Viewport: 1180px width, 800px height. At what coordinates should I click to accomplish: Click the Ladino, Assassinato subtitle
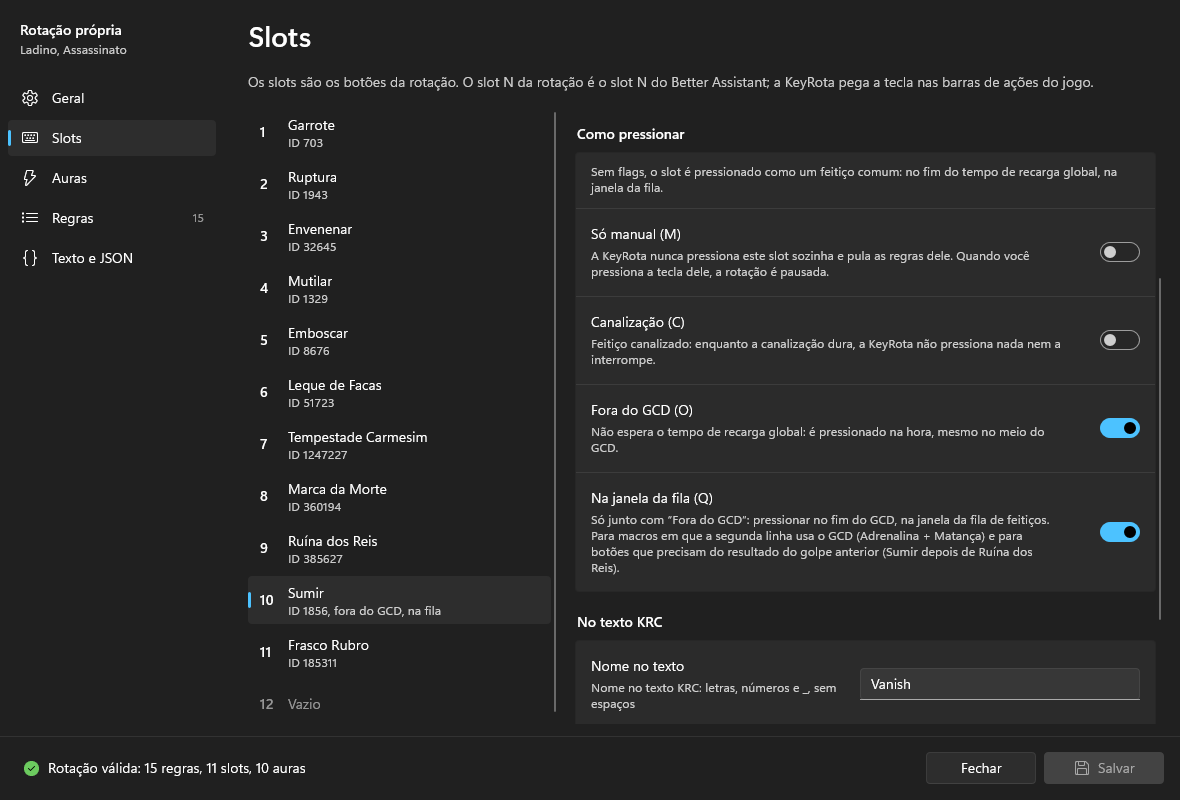(73, 50)
